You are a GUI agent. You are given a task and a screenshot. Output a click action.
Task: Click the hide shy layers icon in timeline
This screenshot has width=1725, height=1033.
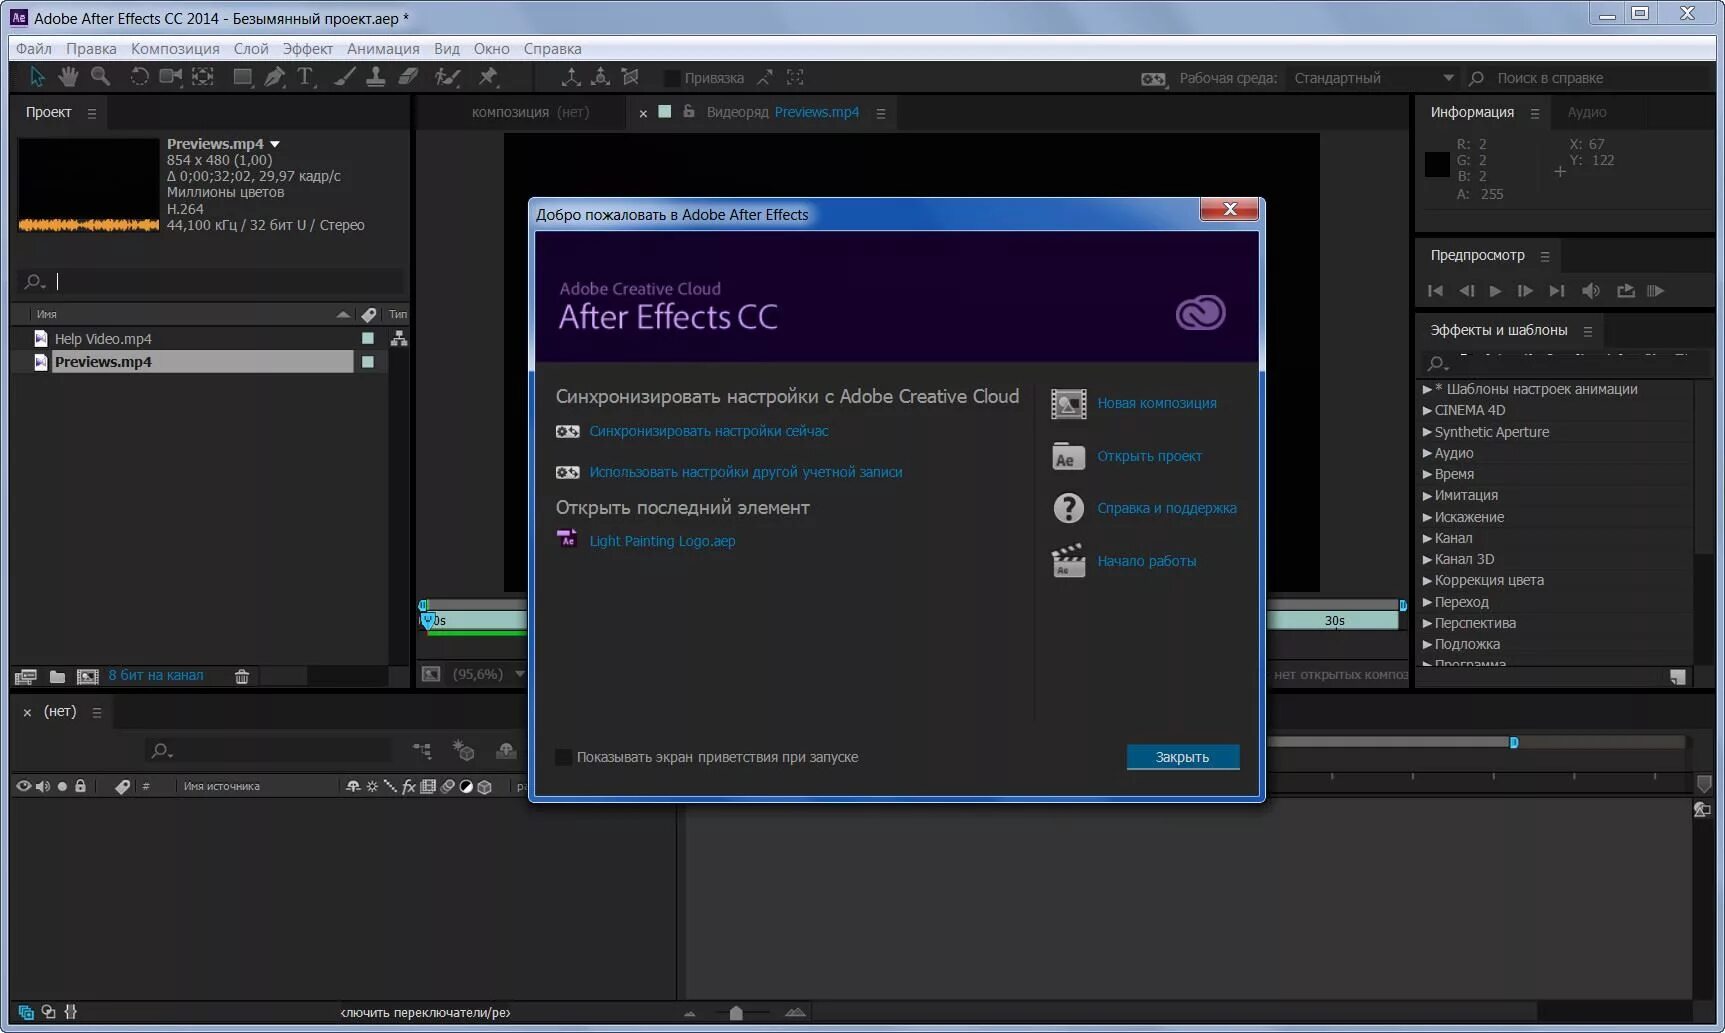coord(506,750)
